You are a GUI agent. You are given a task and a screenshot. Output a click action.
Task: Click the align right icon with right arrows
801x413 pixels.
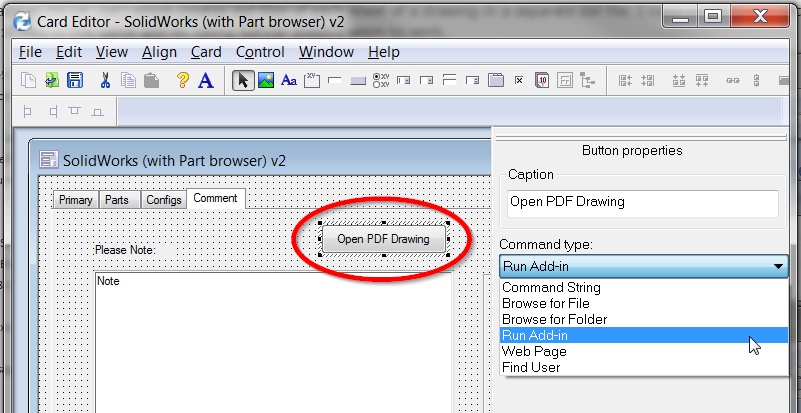(648, 80)
